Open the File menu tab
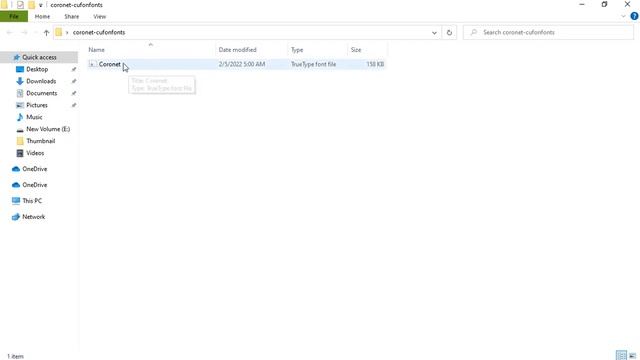 pos(14,16)
